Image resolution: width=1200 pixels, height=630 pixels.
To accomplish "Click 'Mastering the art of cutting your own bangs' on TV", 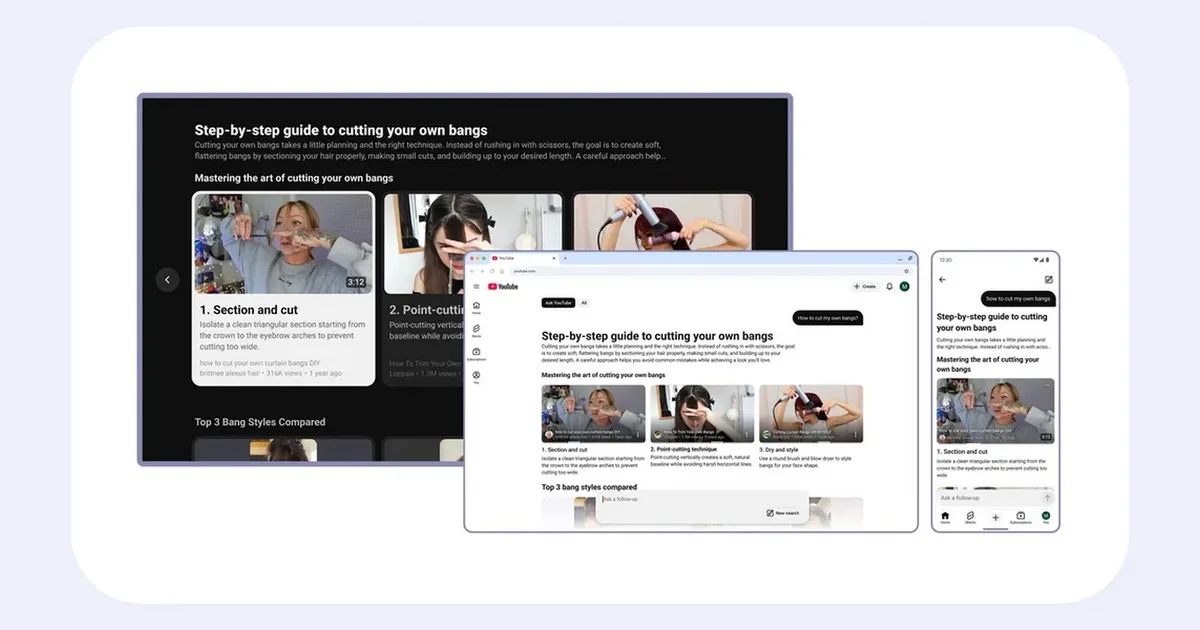I will tap(294, 178).
